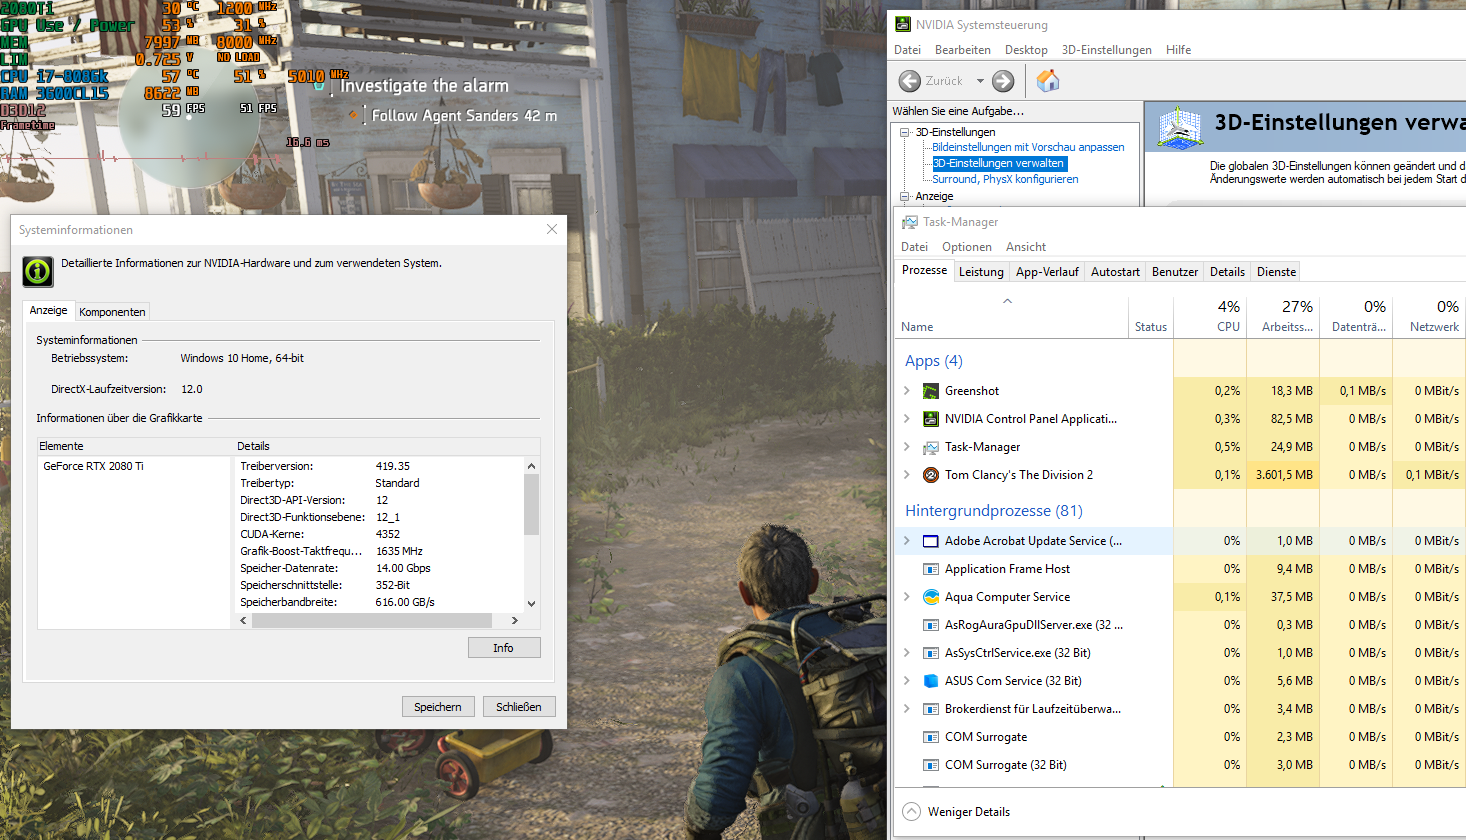1466x840 pixels.
Task: Switch to the Autostart tab
Action: pyautogui.click(x=1115, y=272)
